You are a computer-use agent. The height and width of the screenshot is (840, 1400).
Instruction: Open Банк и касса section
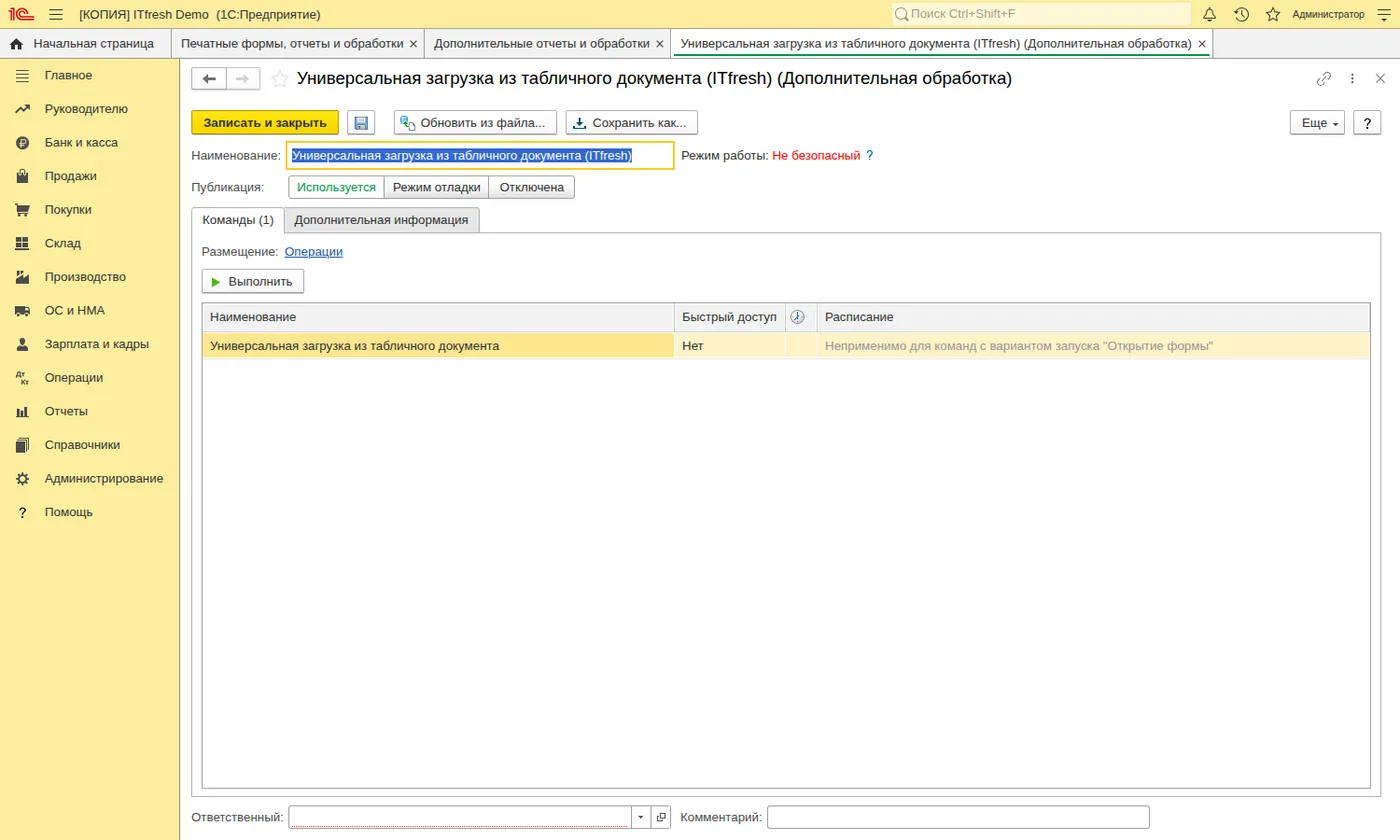pos(81,143)
